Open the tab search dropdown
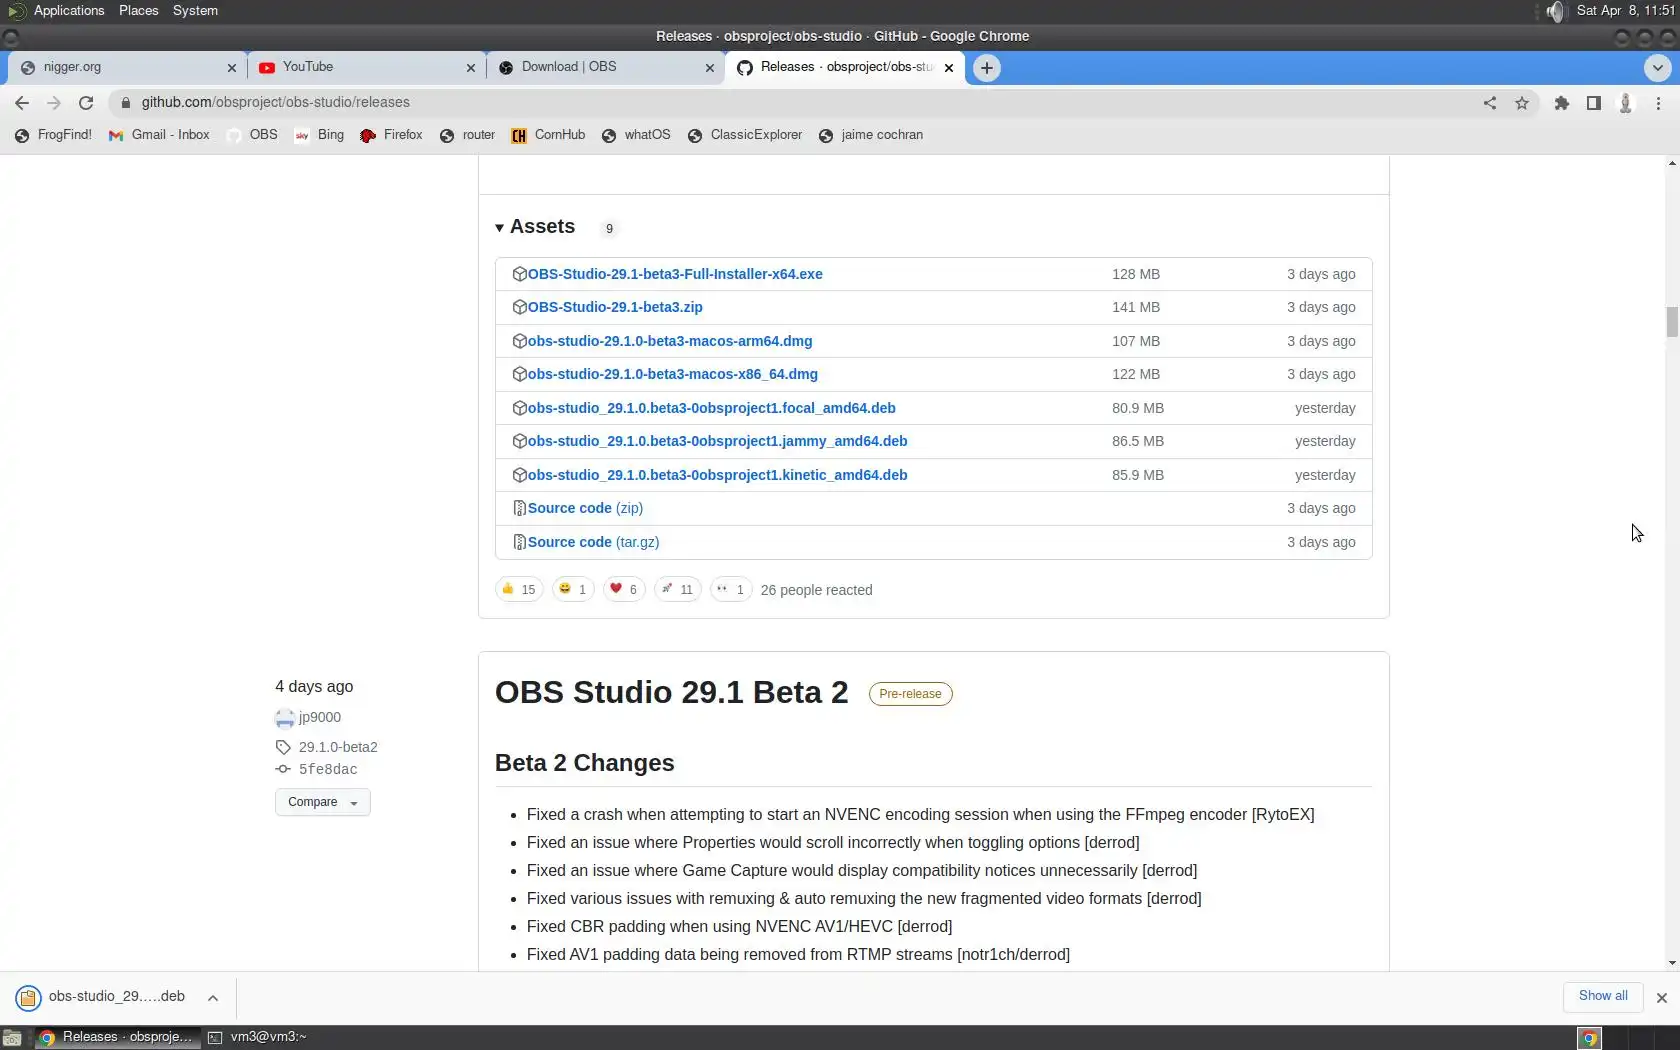Screen dimensions: 1680x1050 1657,68
